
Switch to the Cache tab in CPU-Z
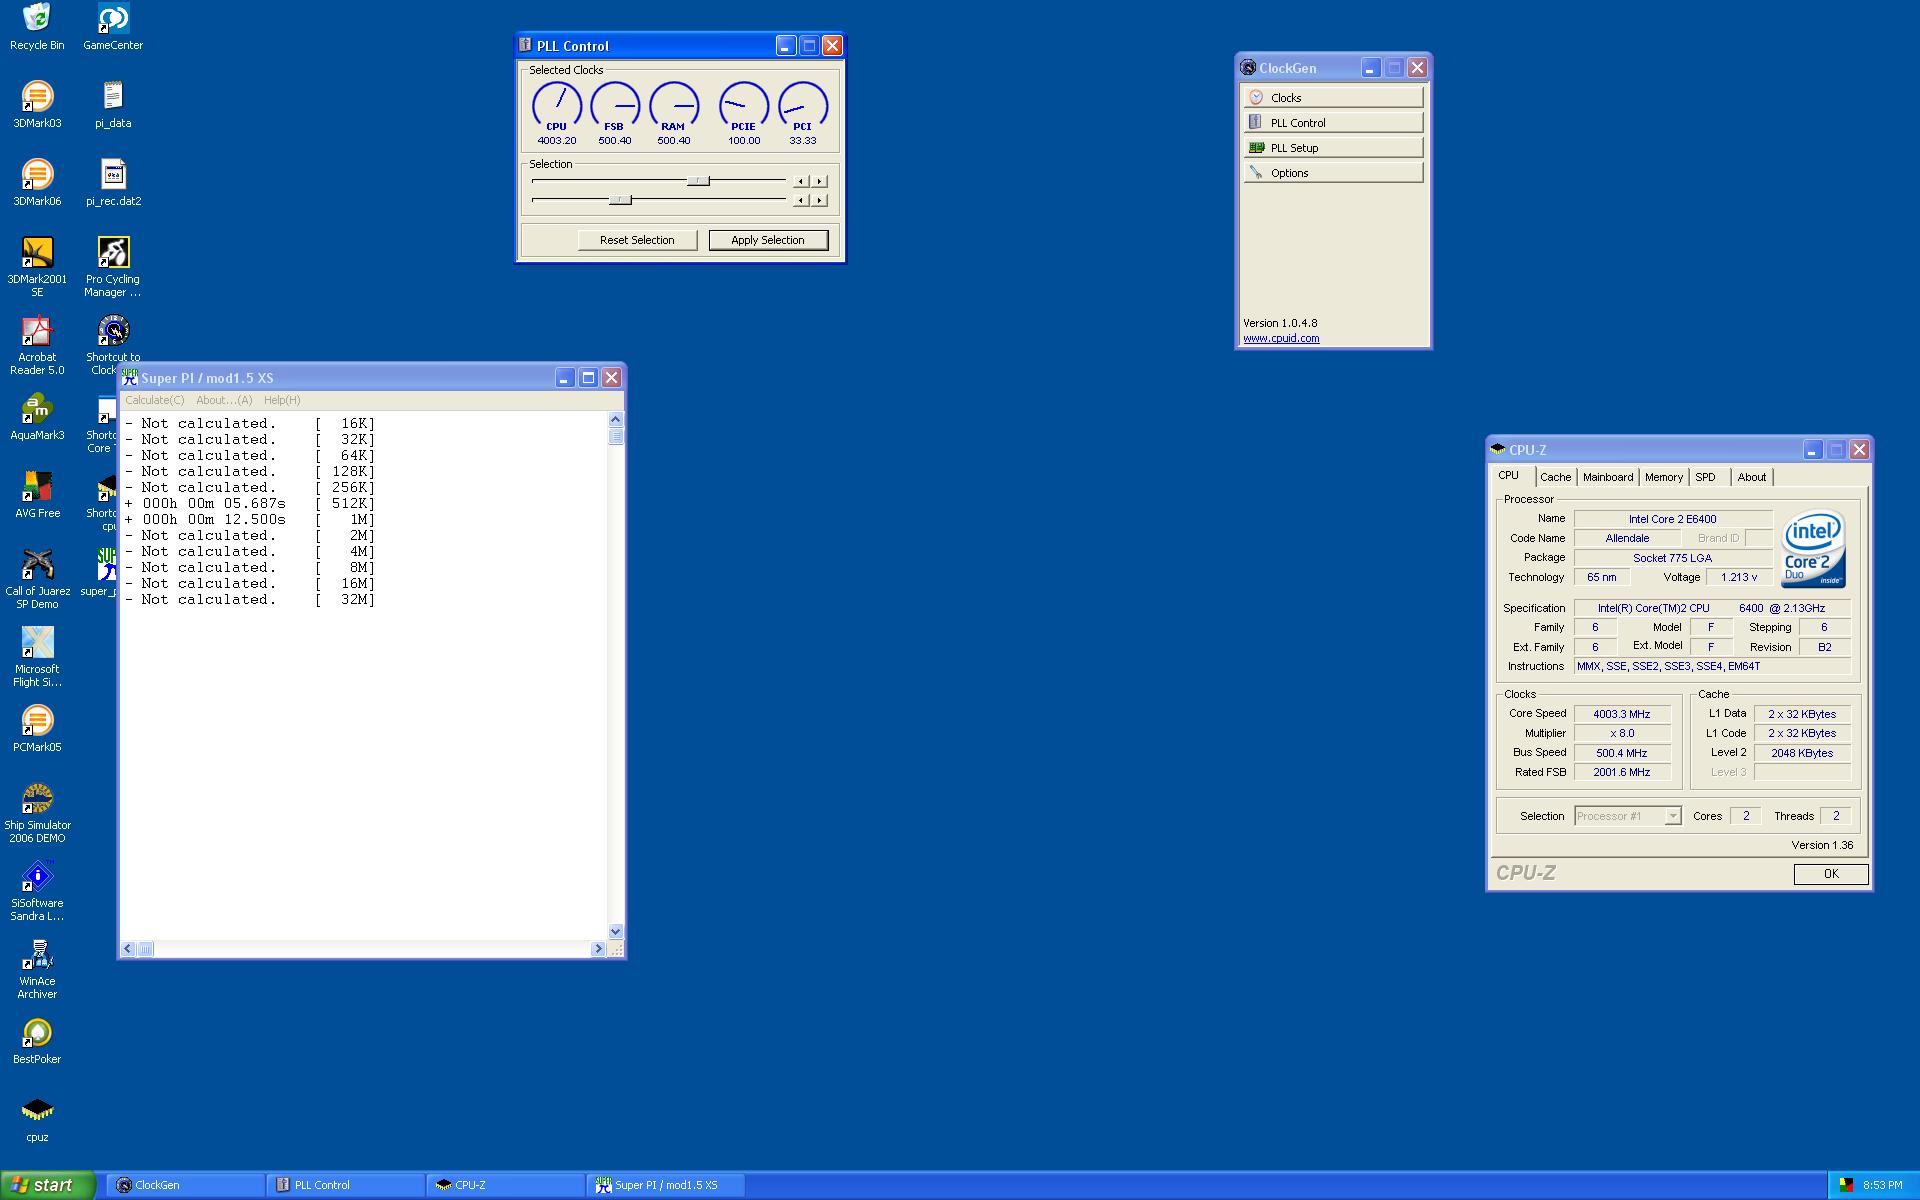point(1555,477)
